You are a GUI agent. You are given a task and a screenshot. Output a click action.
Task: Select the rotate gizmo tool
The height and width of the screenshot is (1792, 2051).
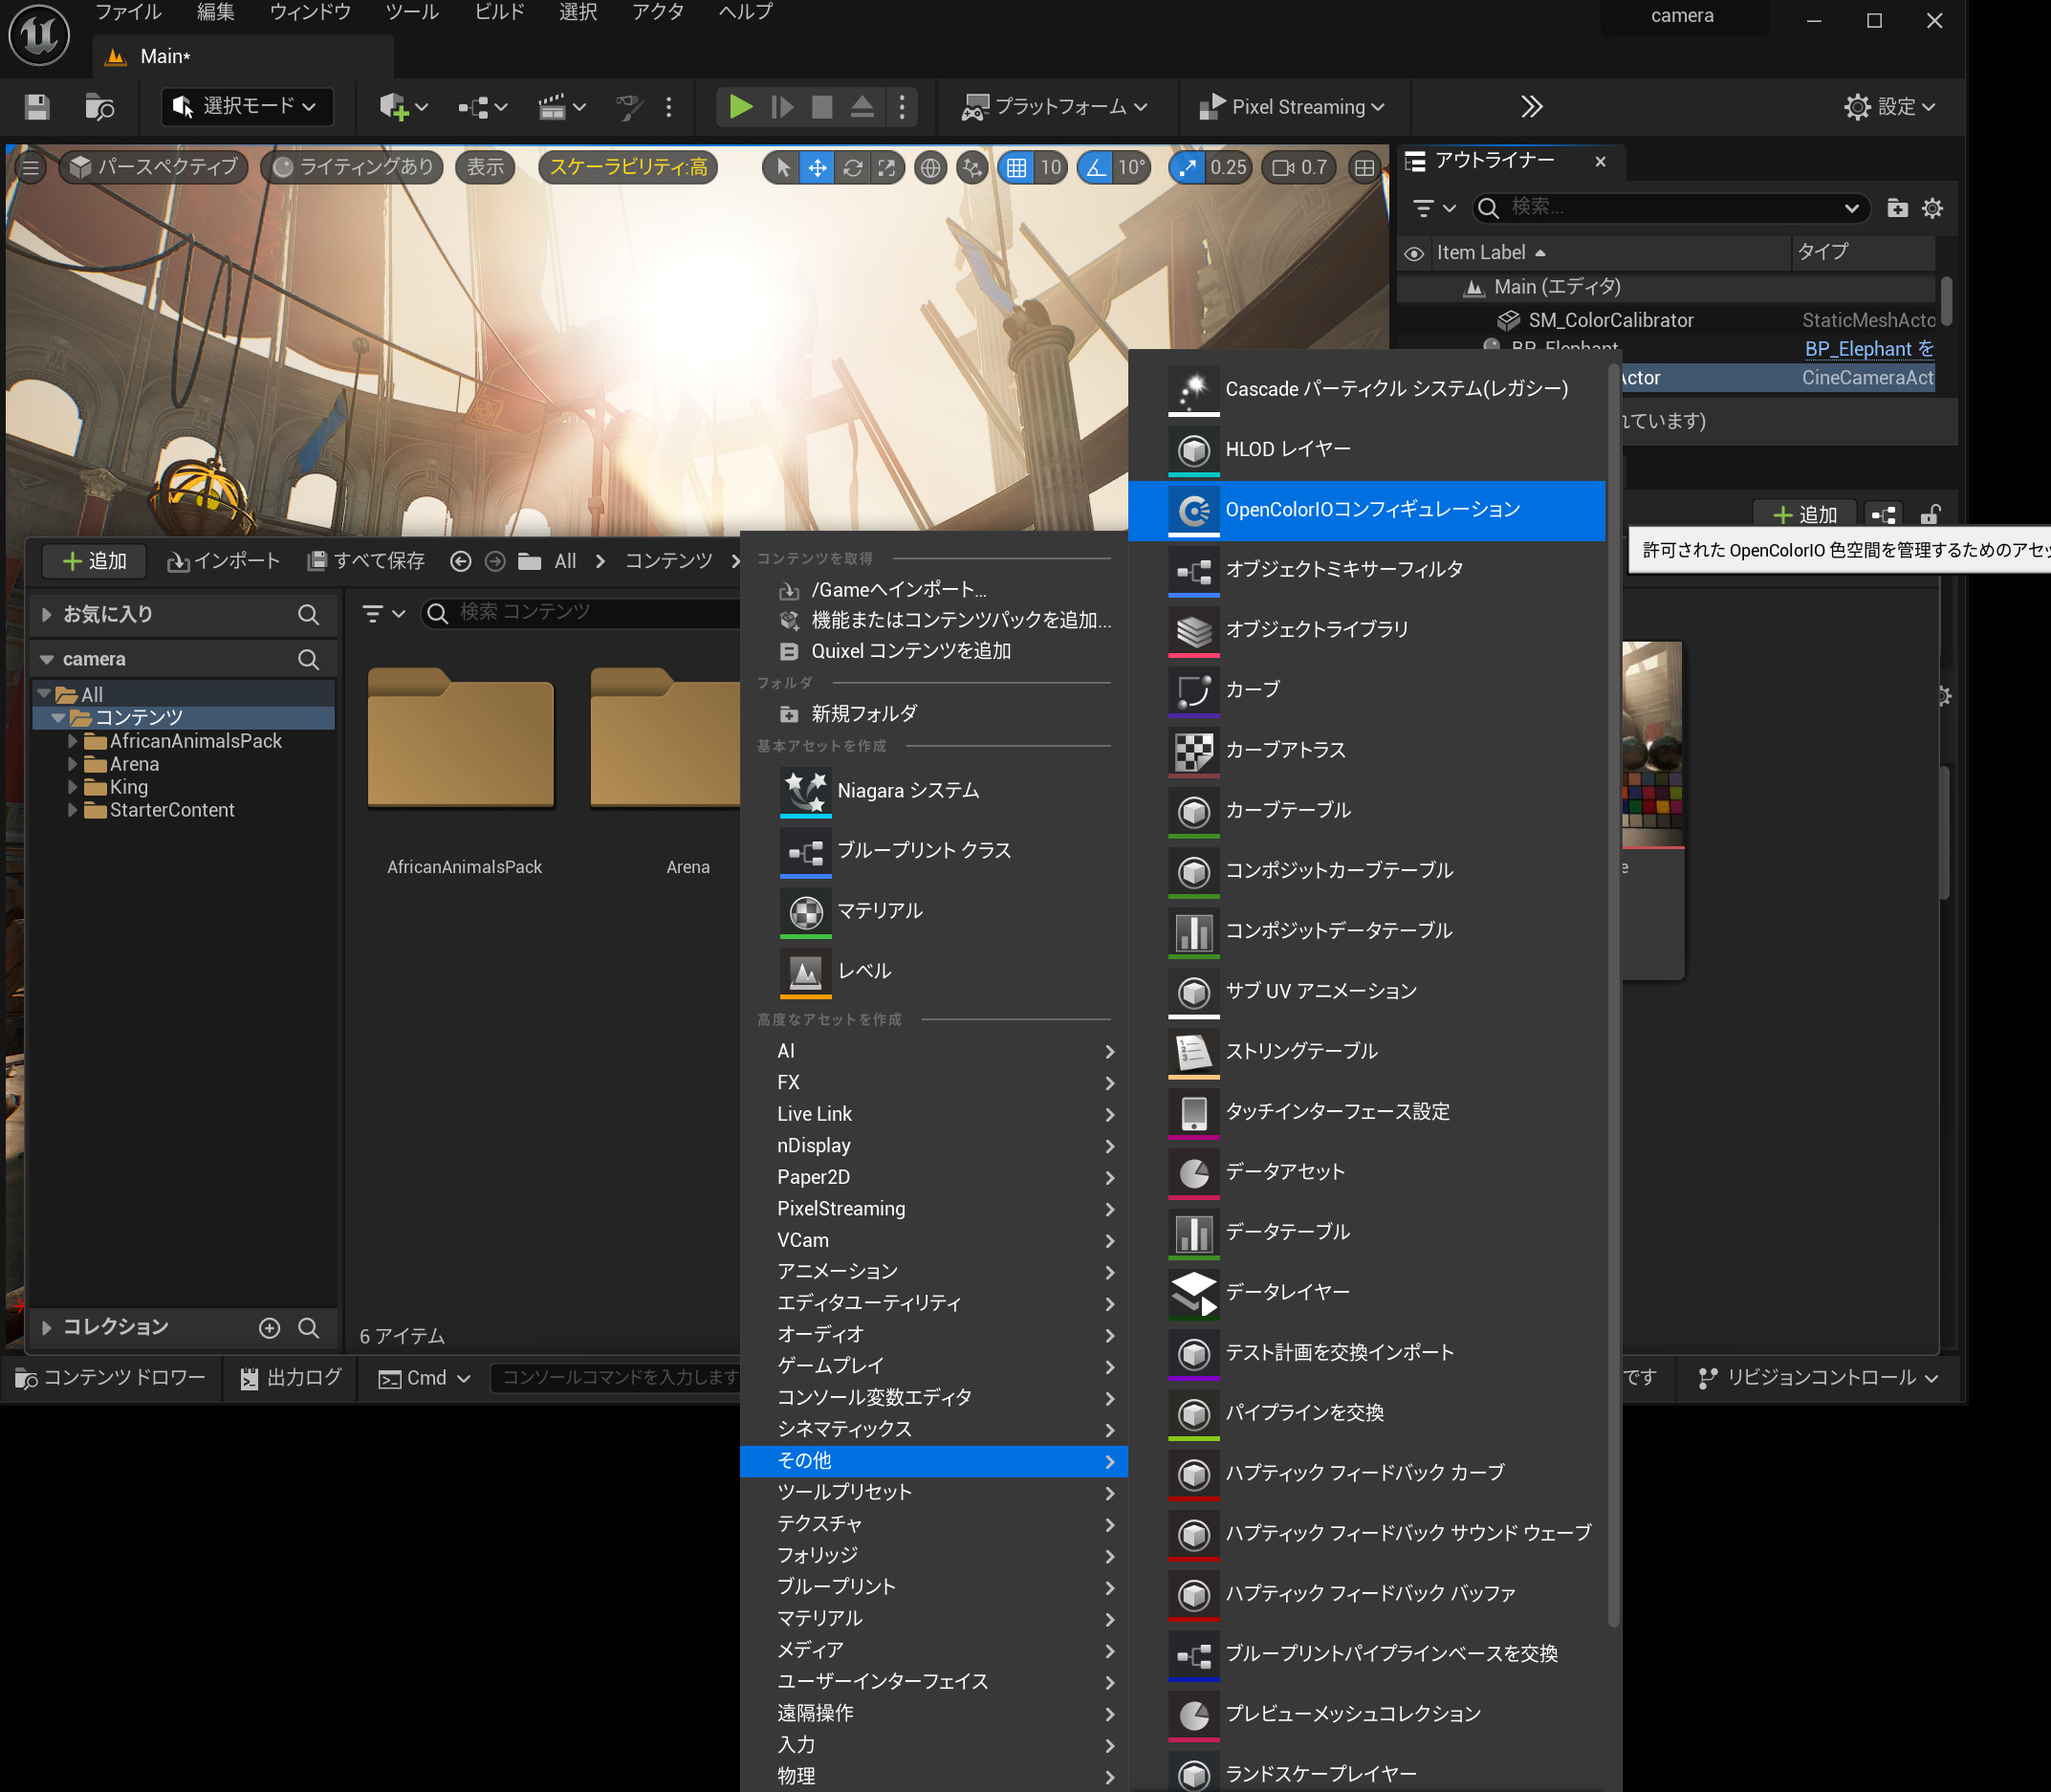click(x=852, y=168)
